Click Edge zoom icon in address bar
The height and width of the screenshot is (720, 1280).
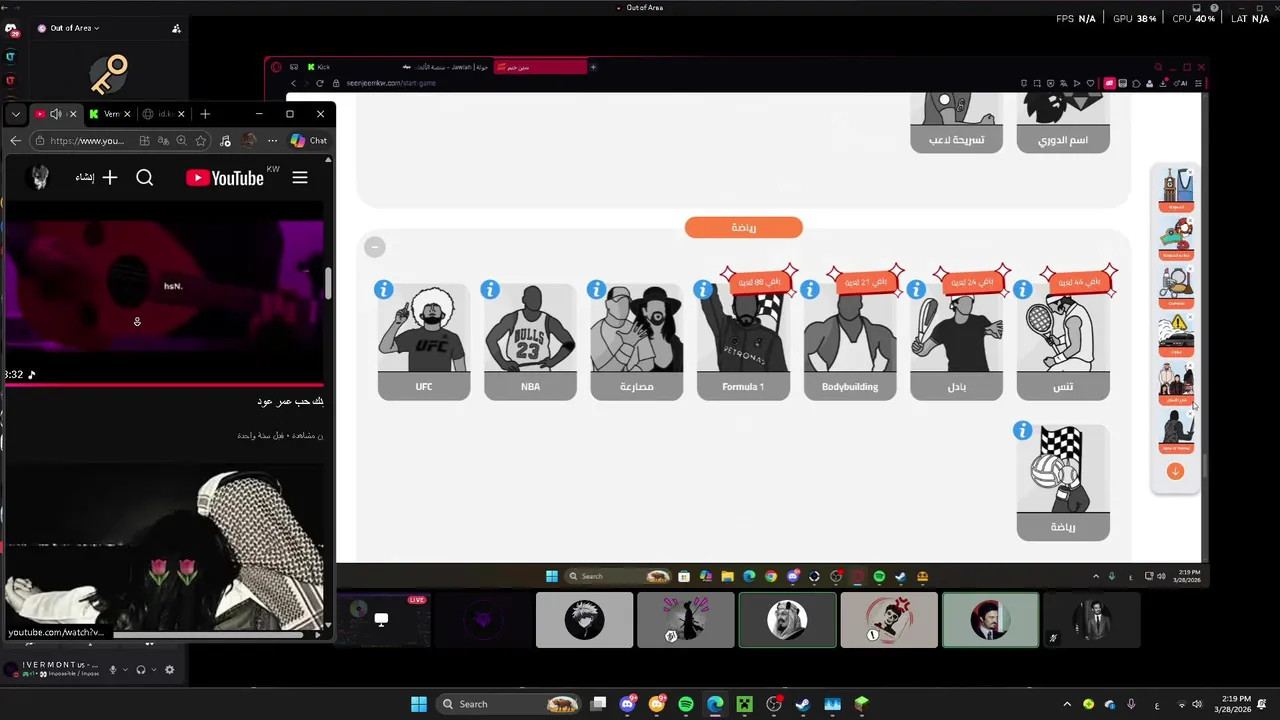183,141
